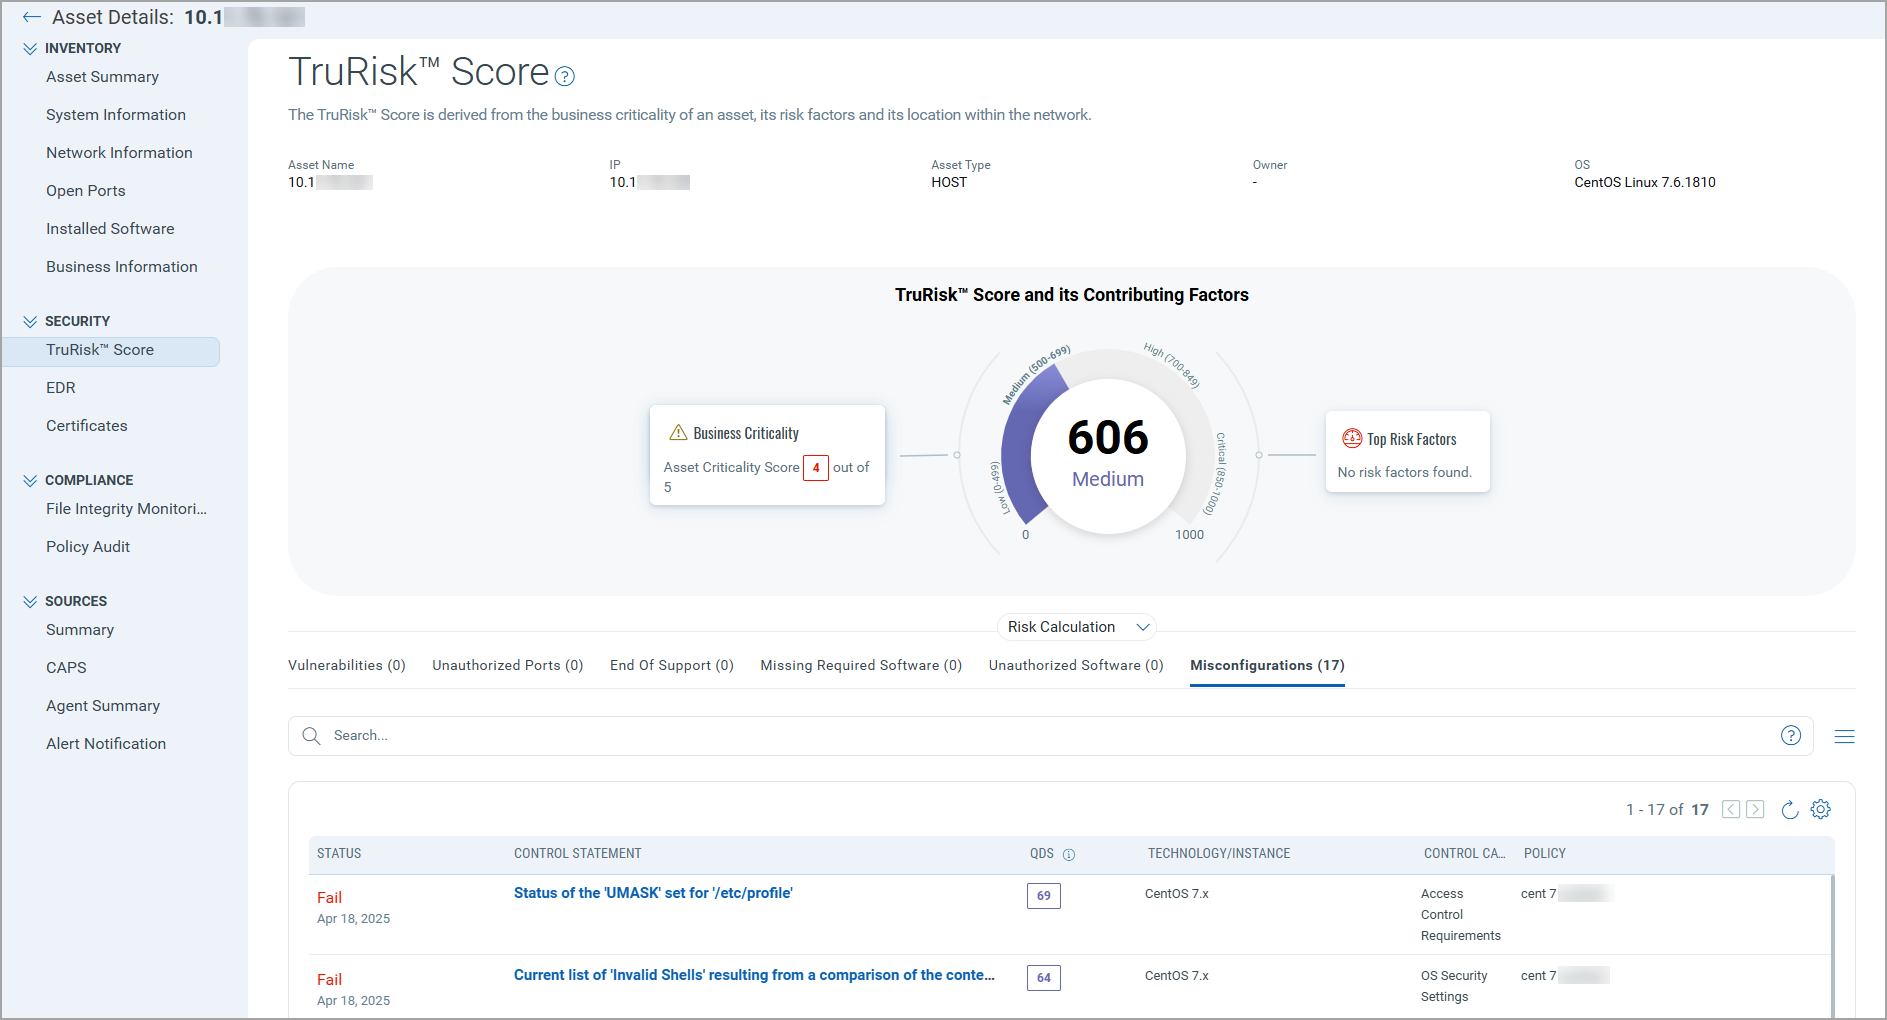Open the Invalid Shells control statement link
1887x1020 pixels.
click(x=754, y=975)
